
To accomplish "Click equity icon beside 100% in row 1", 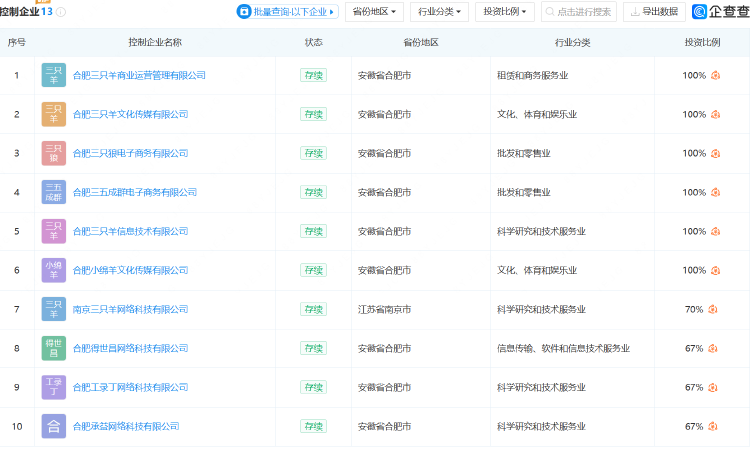I will (715, 75).
